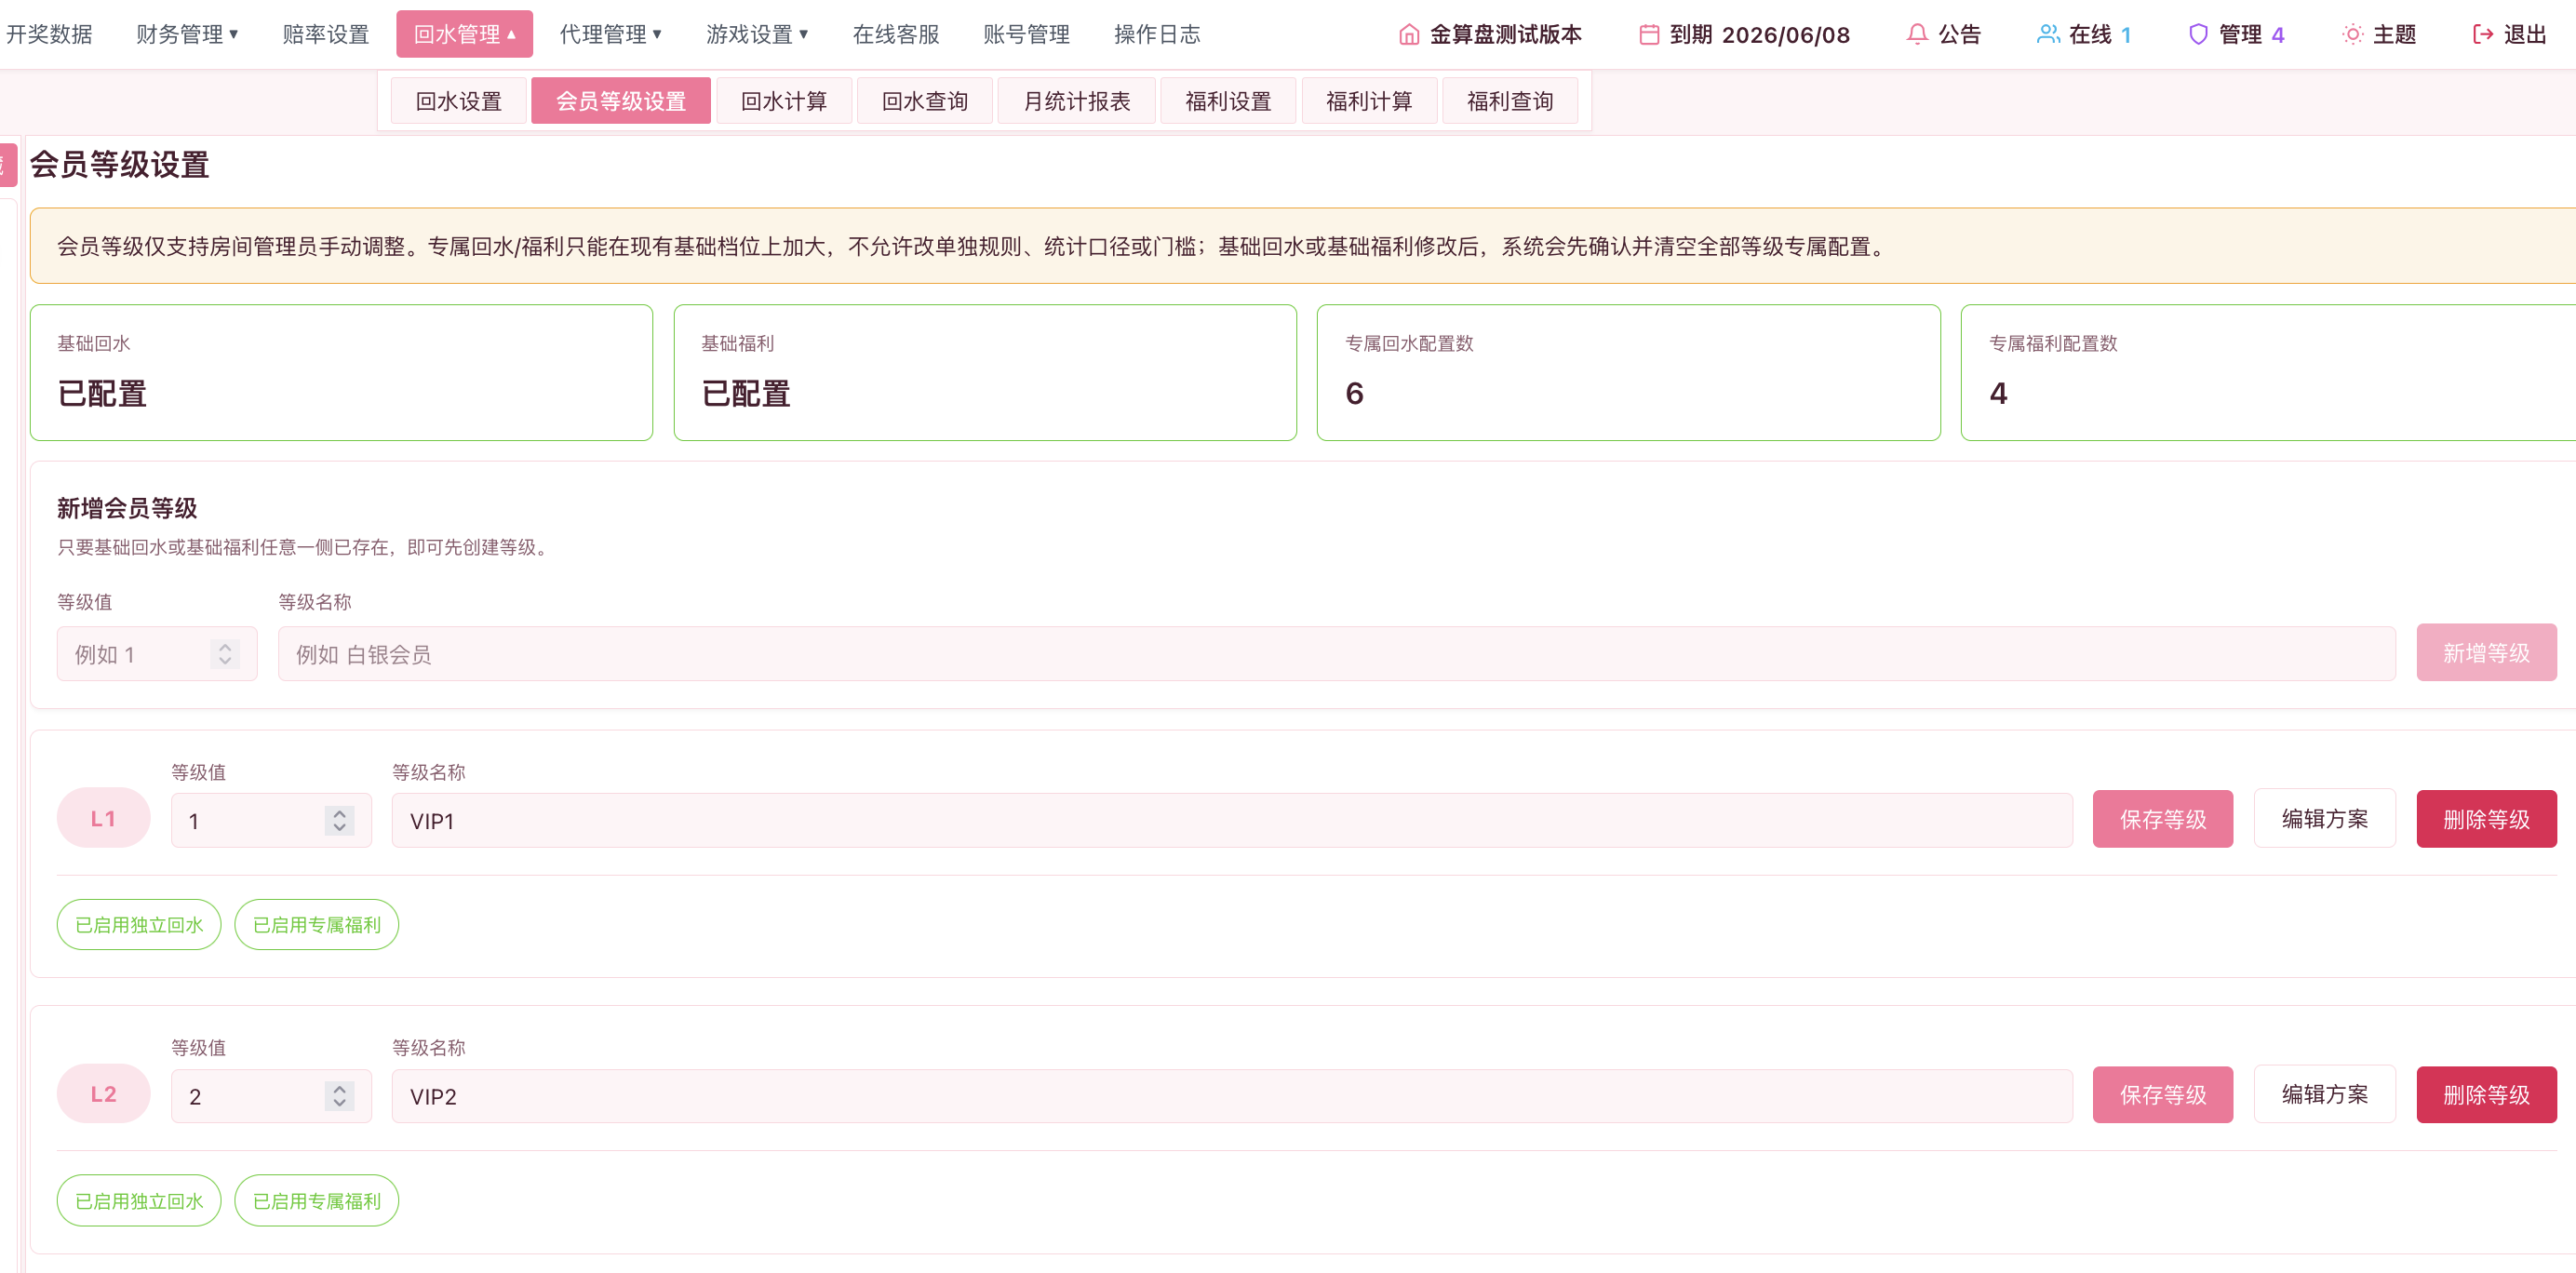
Task: Click the 基础回水 已配置 card
Action: (341, 372)
